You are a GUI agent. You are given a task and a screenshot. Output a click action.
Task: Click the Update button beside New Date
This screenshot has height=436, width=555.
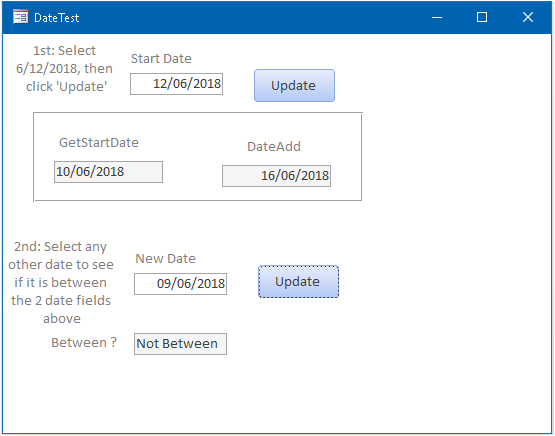point(298,282)
